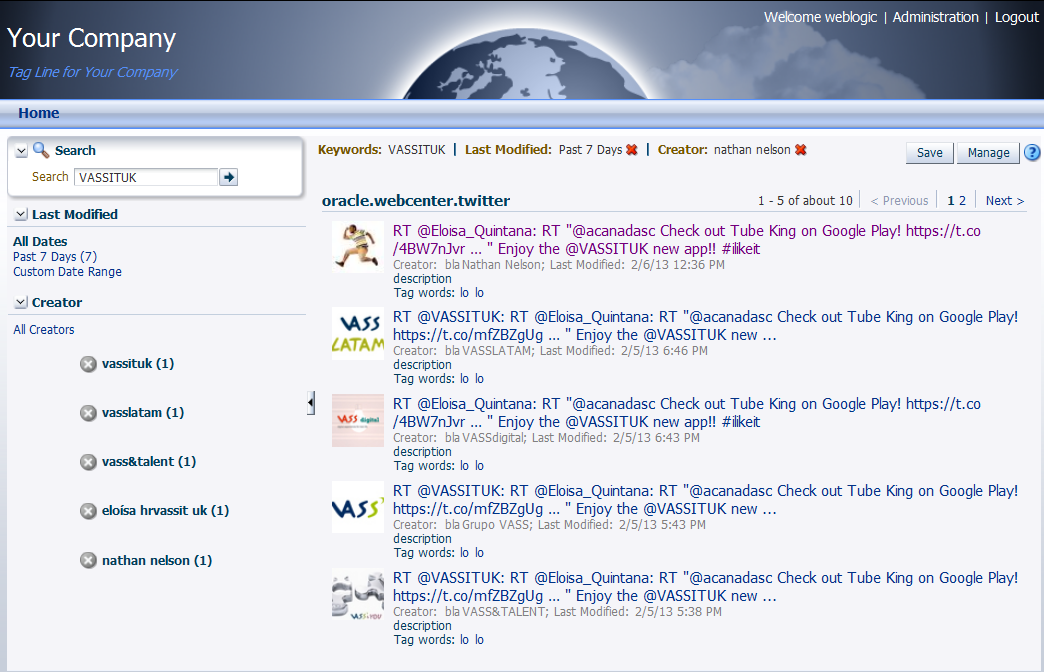
Task: Click the Save button
Action: (929, 153)
